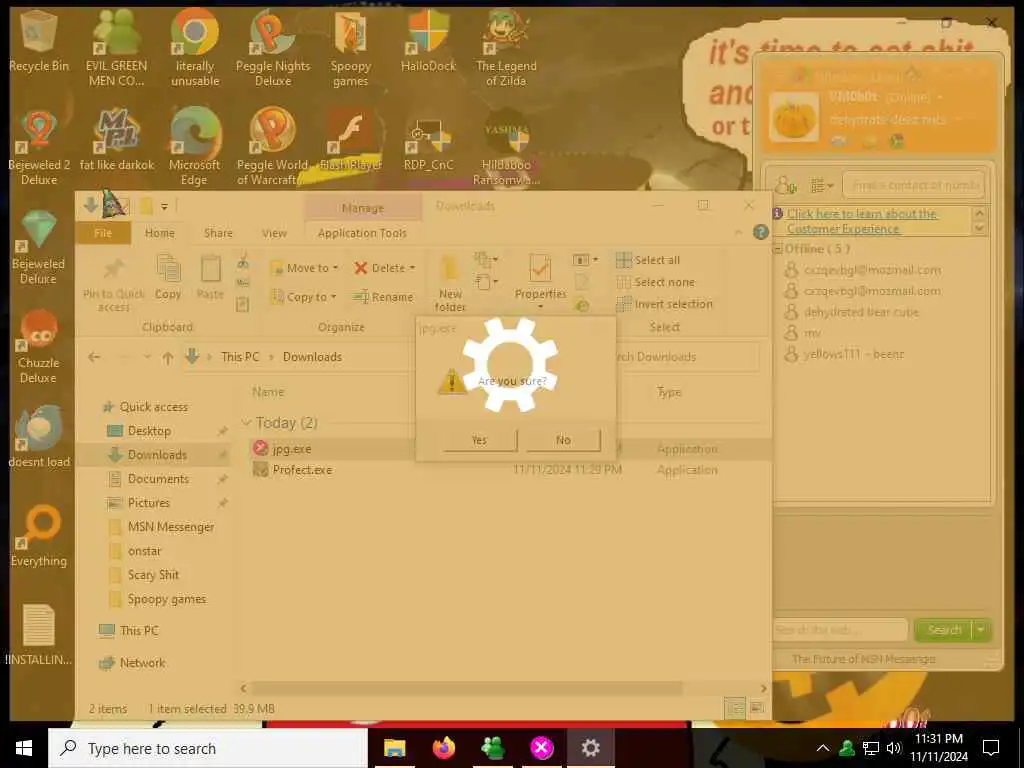Switch to the Home ribbon tab
The width and height of the screenshot is (1024, 768).
pyautogui.click(x=159, y=233)
